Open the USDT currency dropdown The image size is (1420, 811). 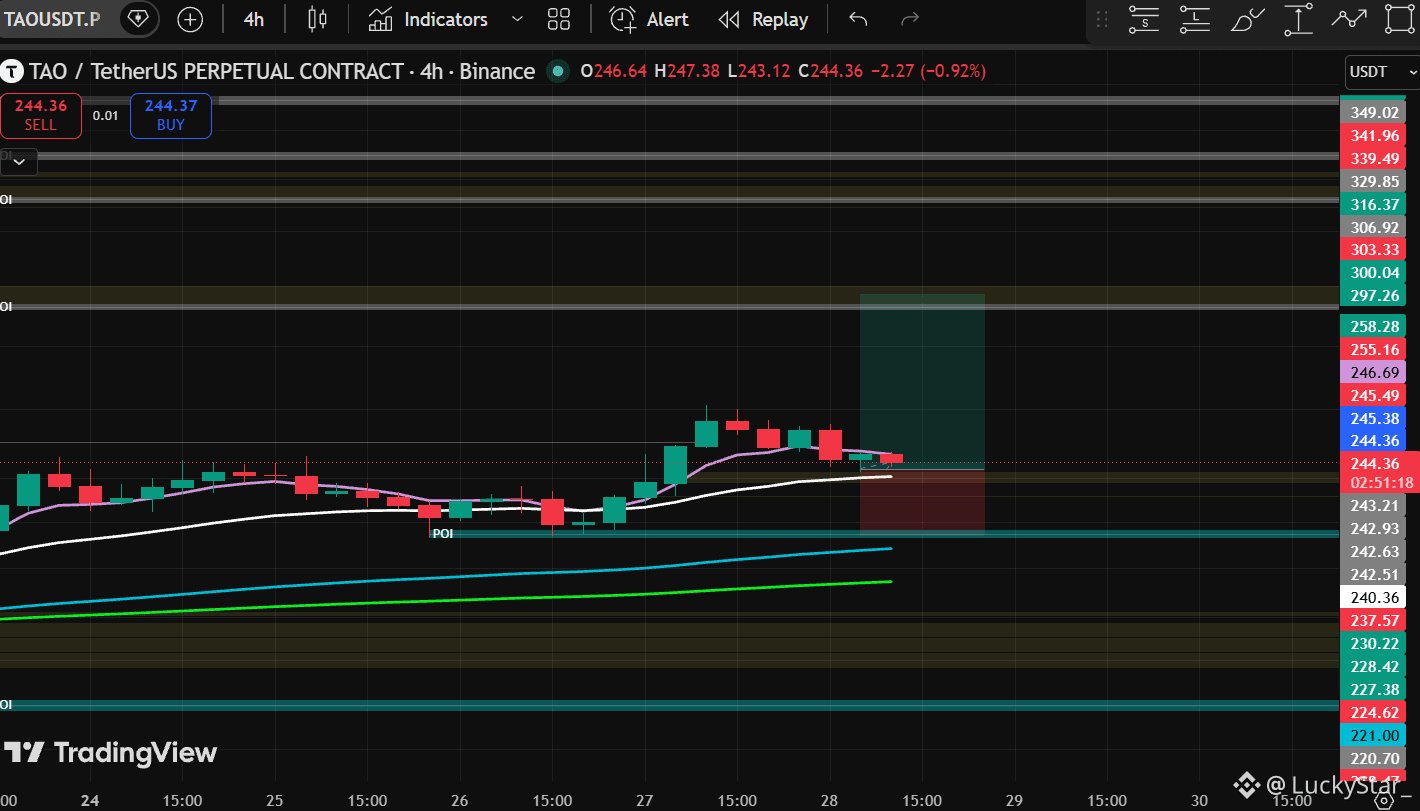click(x=1383, y=72)
